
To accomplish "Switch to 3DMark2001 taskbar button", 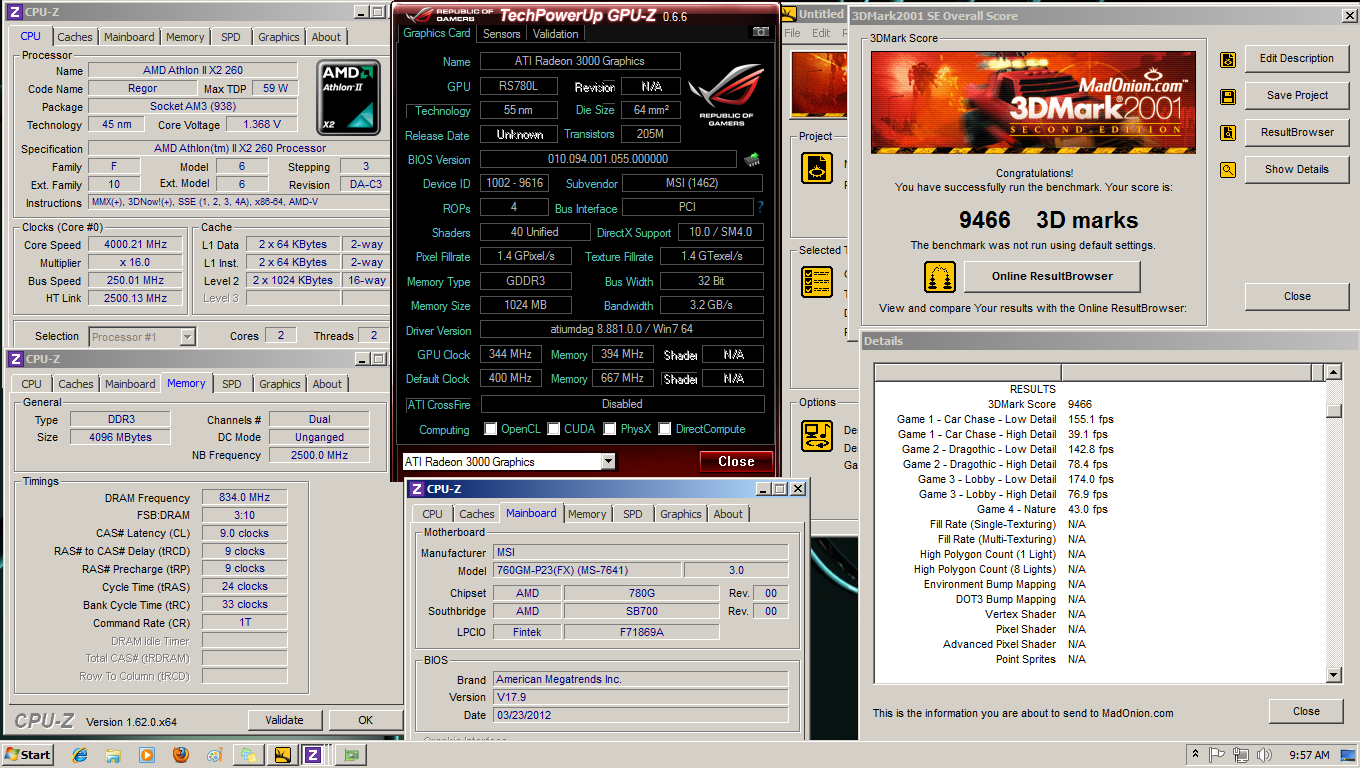I will pos(282,755).
